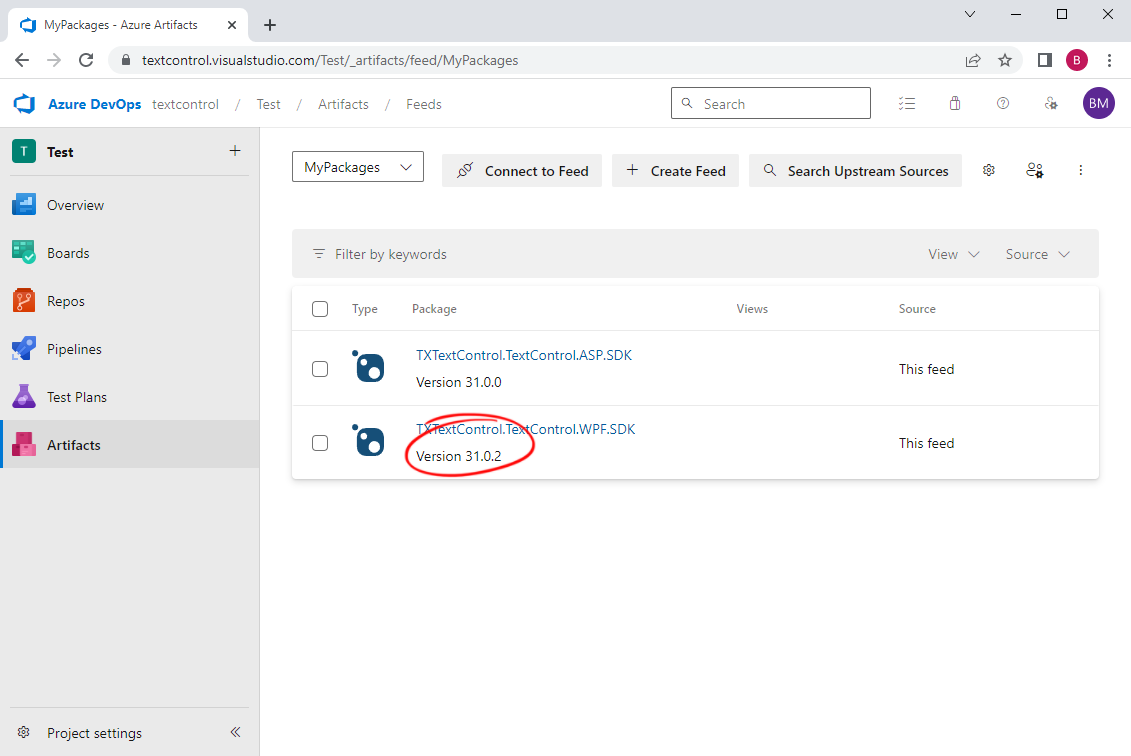
Task: Click the NuGet icon for ASP.SDK package
Action: click(369, 366)
